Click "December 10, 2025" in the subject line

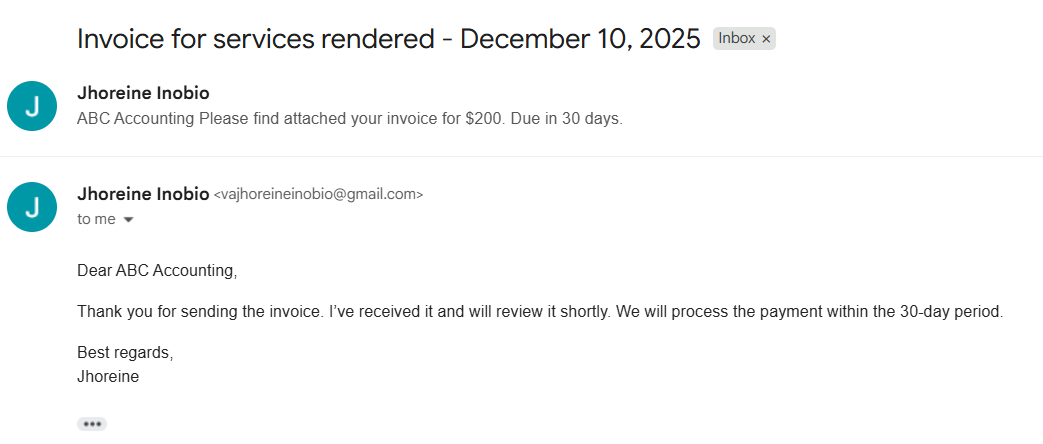pos(580,39)
